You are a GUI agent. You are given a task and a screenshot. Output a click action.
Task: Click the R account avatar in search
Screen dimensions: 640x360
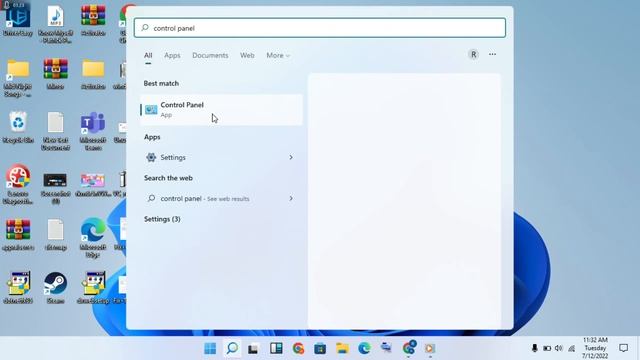pyautogui.click(x=473, y=54)
